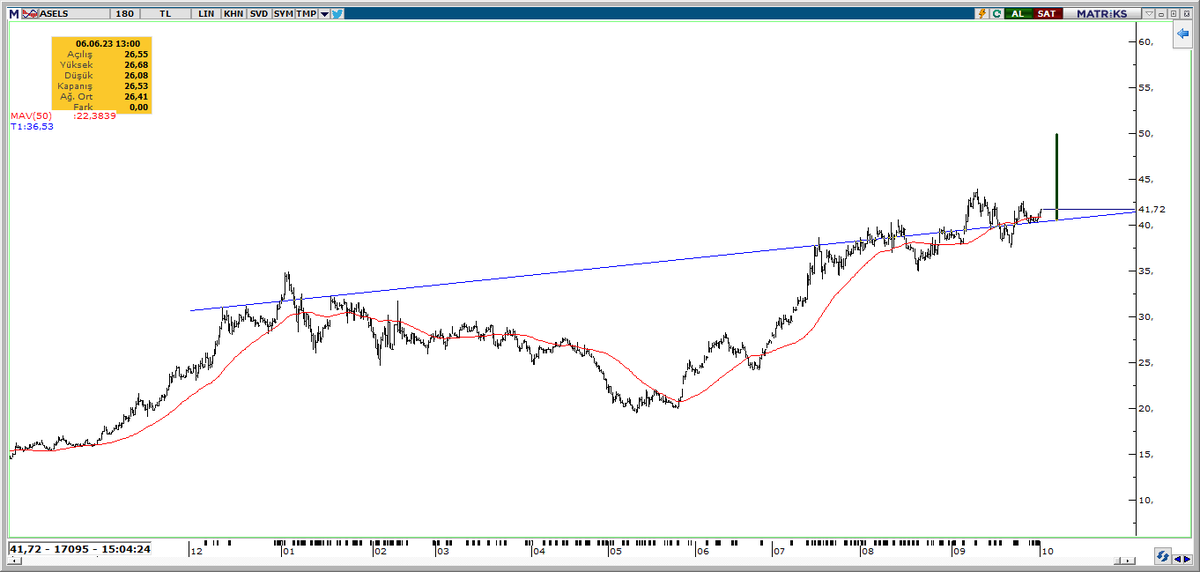The width and height of the screenshot is (1200, 572).
Task: Click the Matriks M logo icon
Action: (14, 14)
